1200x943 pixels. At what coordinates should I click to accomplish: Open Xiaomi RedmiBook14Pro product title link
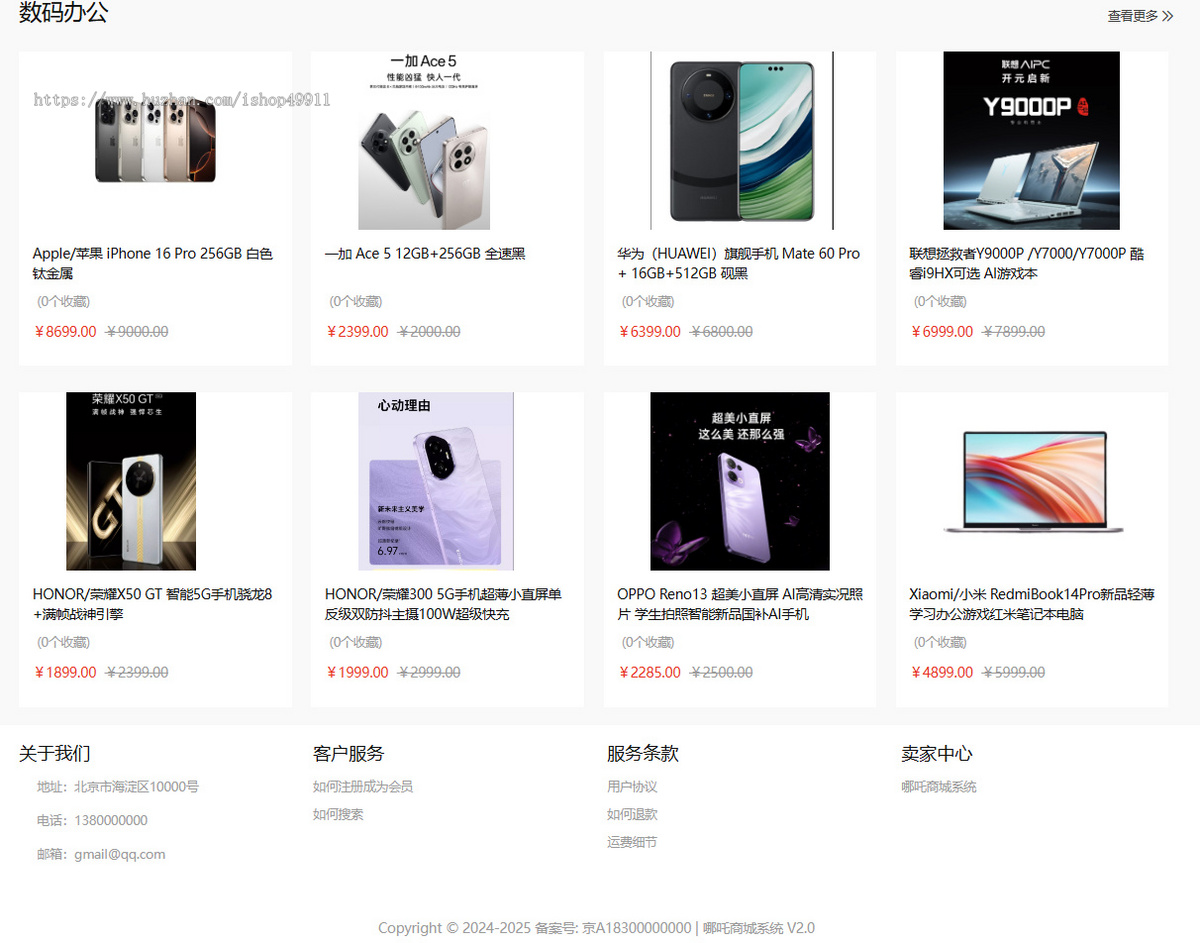coord(1032,604)
